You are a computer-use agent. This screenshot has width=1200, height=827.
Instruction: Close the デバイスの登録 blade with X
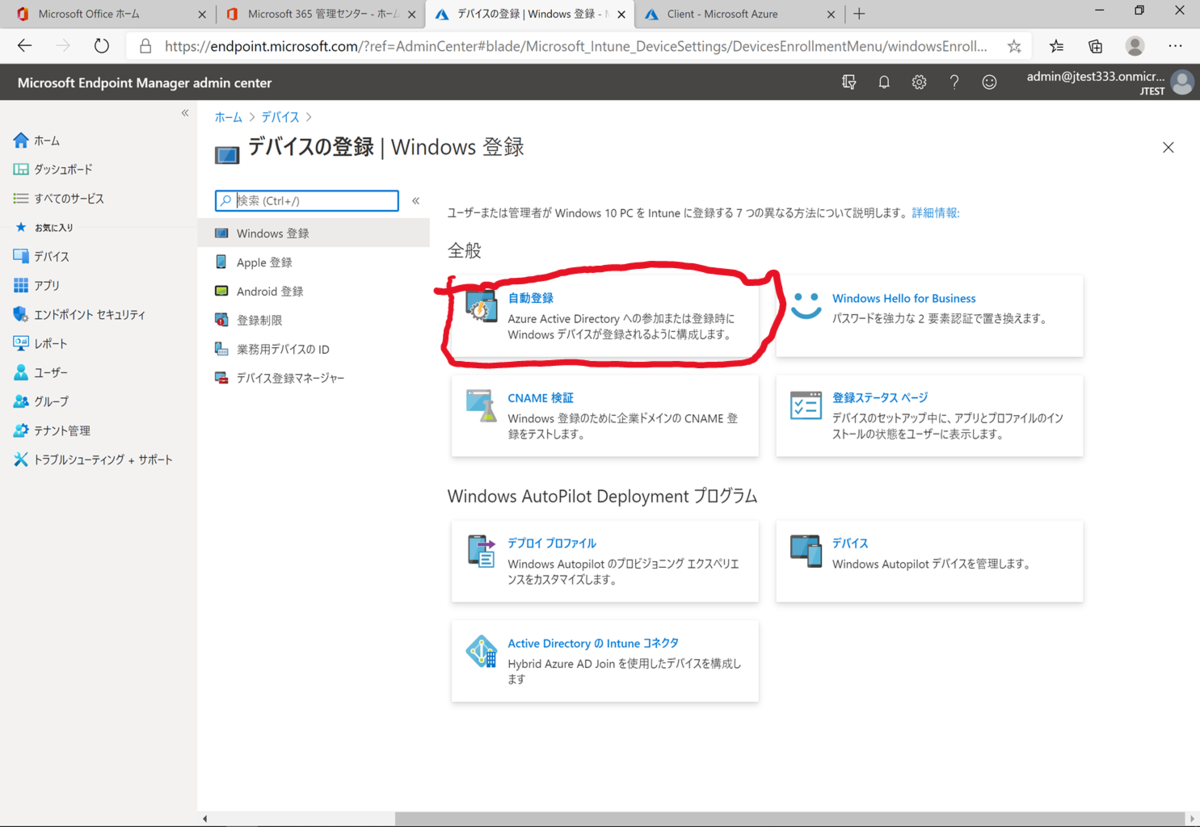(1168, 147)
